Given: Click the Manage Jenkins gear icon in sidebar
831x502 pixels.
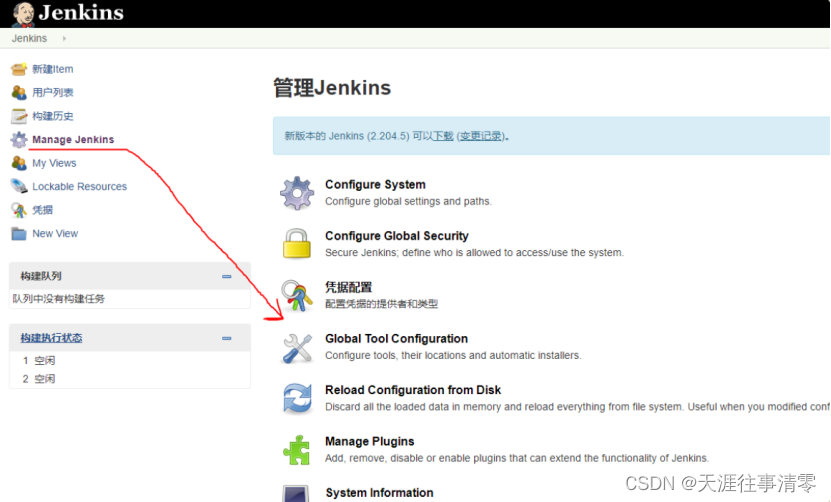Looking at the screenshot, I should (19, 139).
